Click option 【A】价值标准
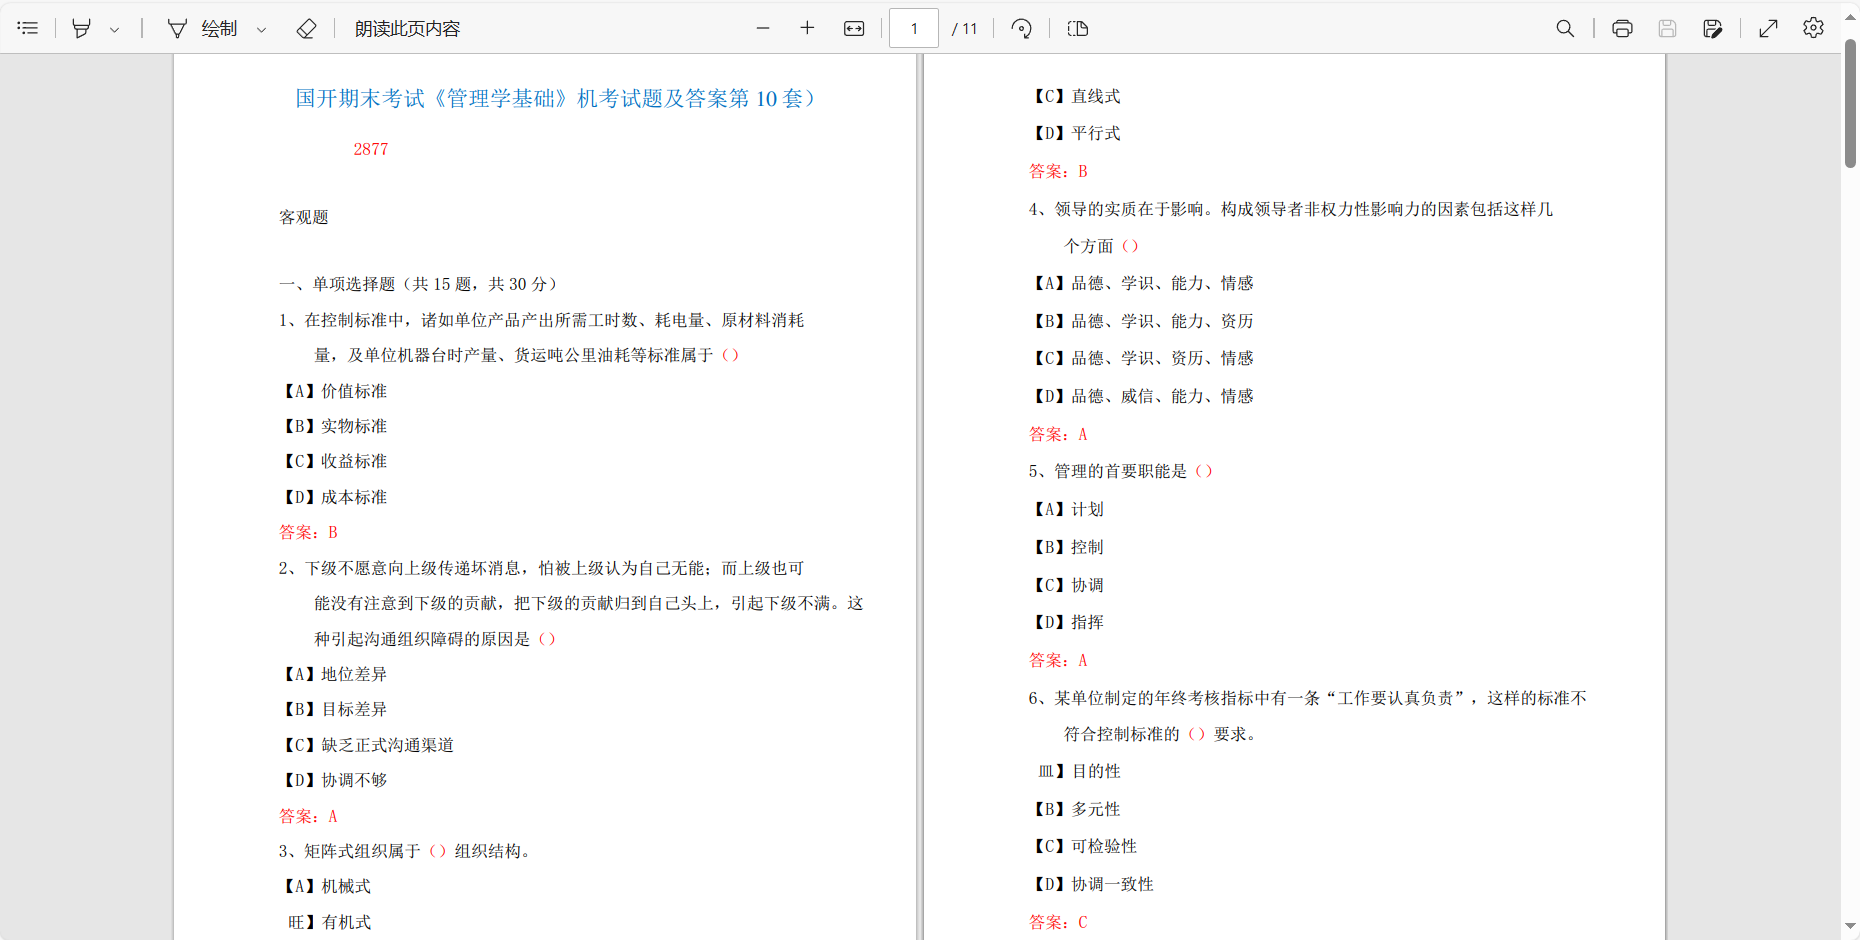1860x940 pixels. coord(334,391)
